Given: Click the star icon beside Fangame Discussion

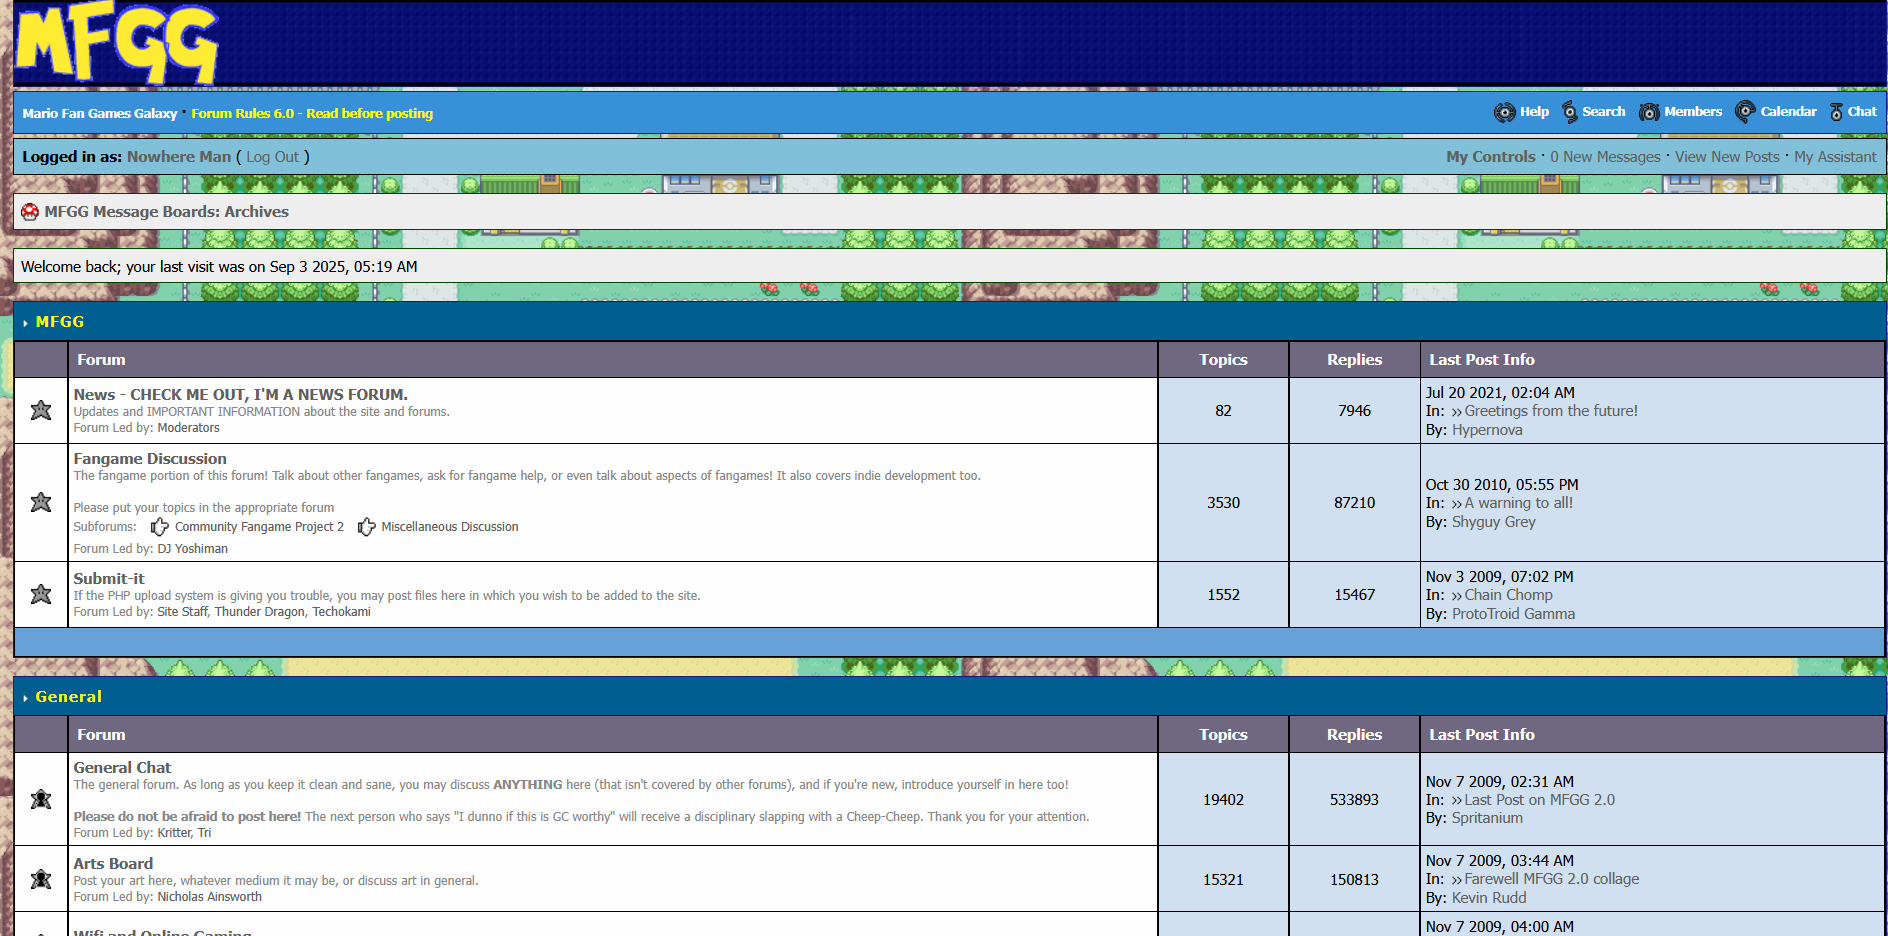Looking at the screenshot, I should 41,502.
